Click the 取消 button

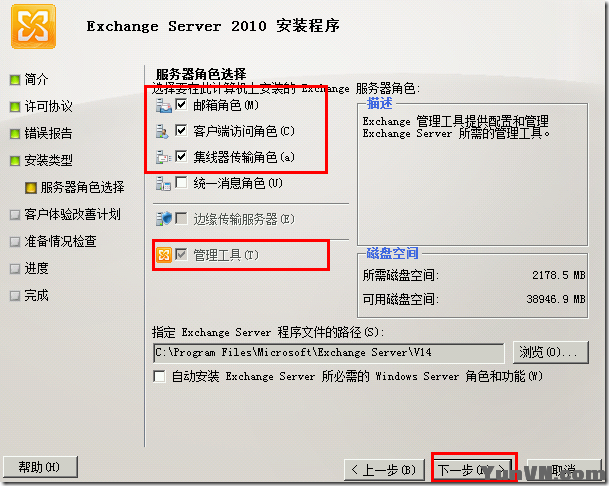563,470
